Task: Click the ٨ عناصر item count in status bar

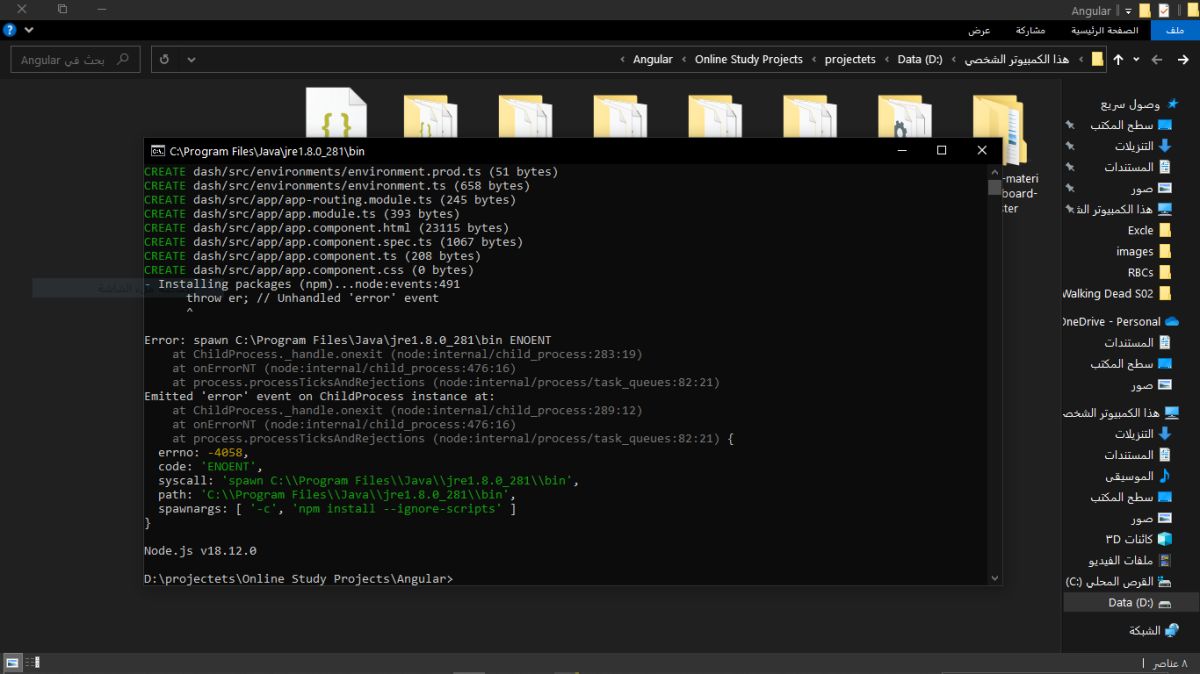Action: click(x=1171, y=663)
